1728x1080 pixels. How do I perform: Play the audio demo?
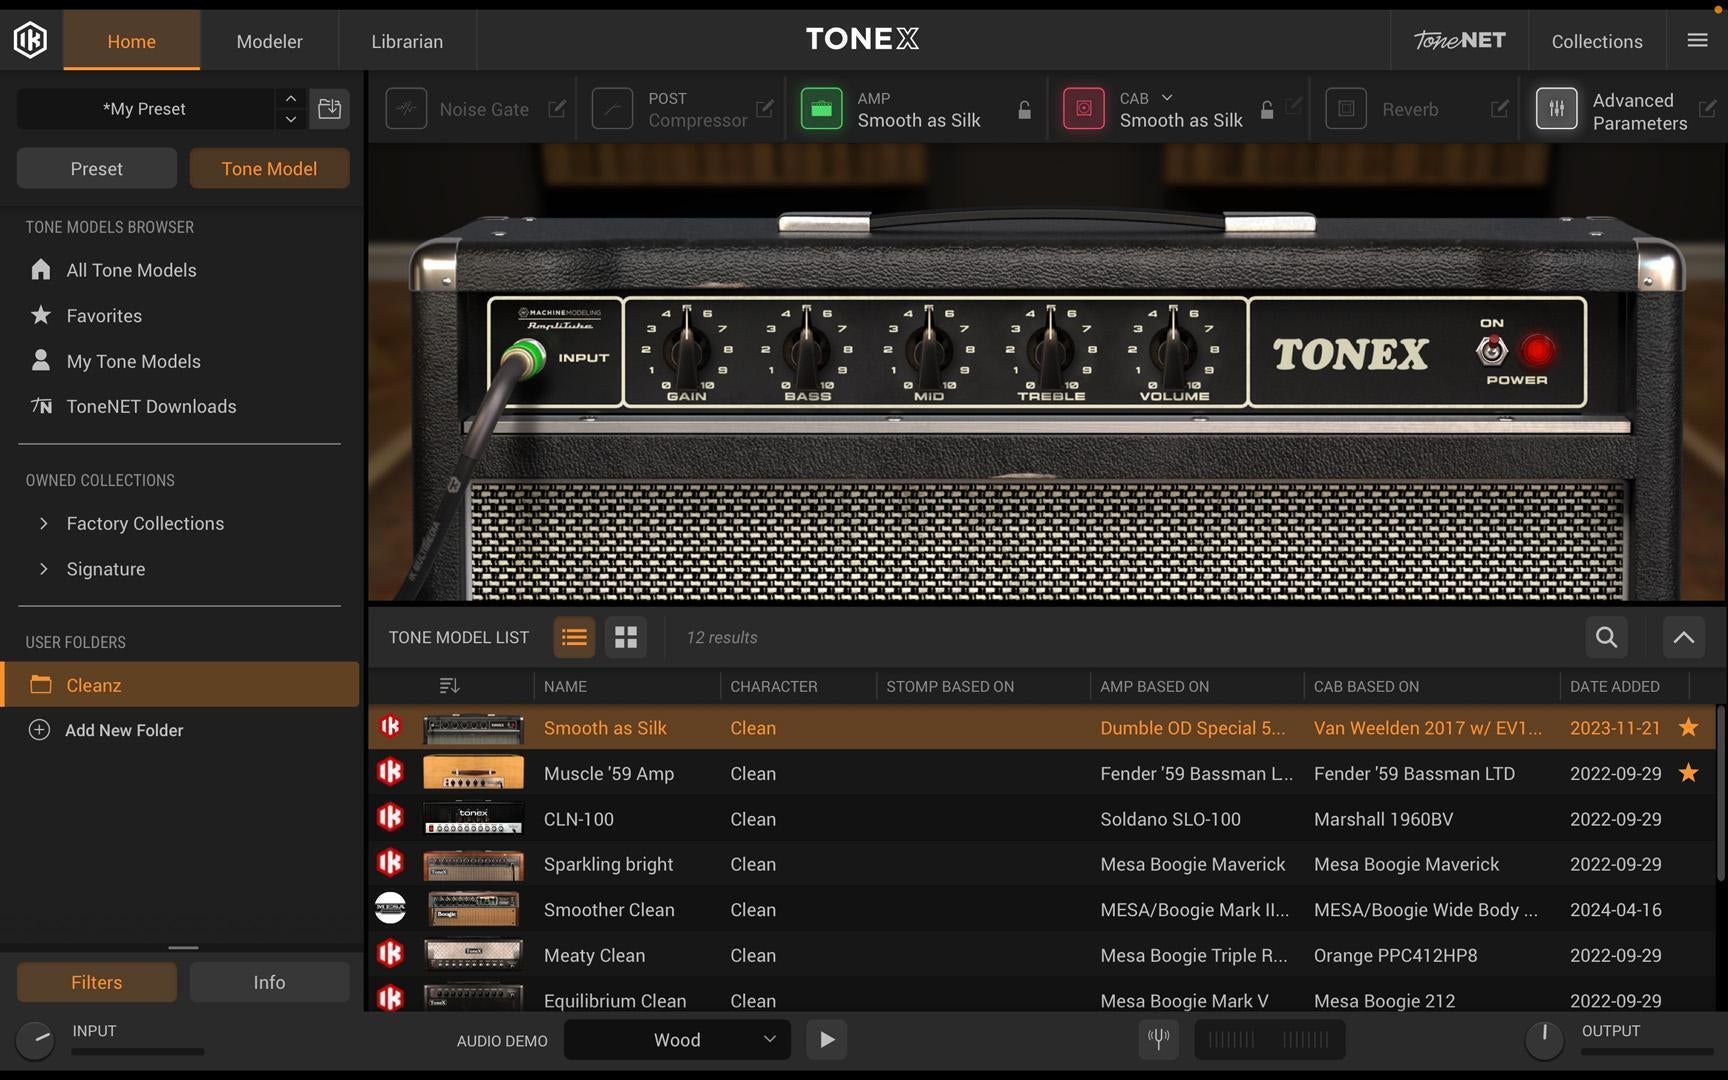827,1040
